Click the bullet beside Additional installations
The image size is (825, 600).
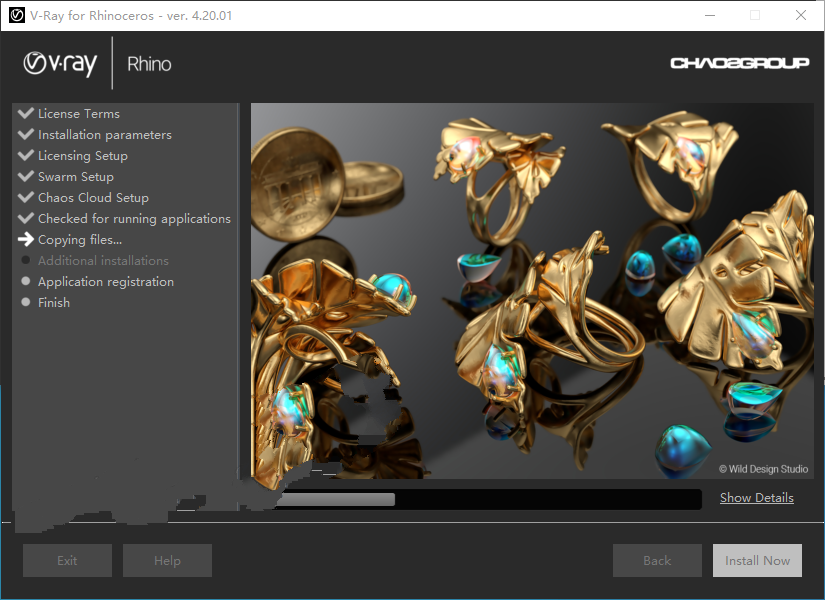[x=25, y=260]
